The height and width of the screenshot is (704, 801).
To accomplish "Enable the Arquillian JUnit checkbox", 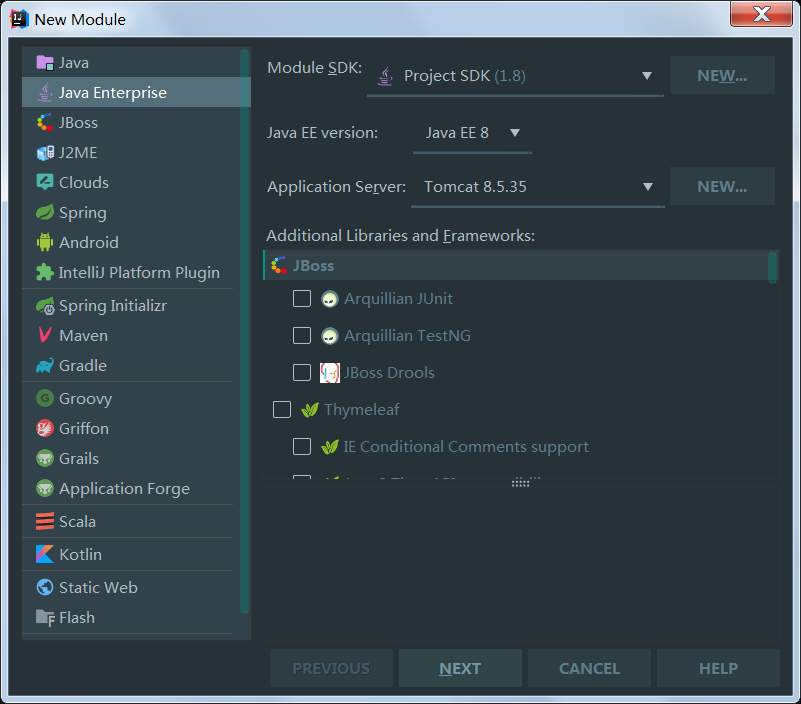I will pyautogui.click(x=302, y=298).
